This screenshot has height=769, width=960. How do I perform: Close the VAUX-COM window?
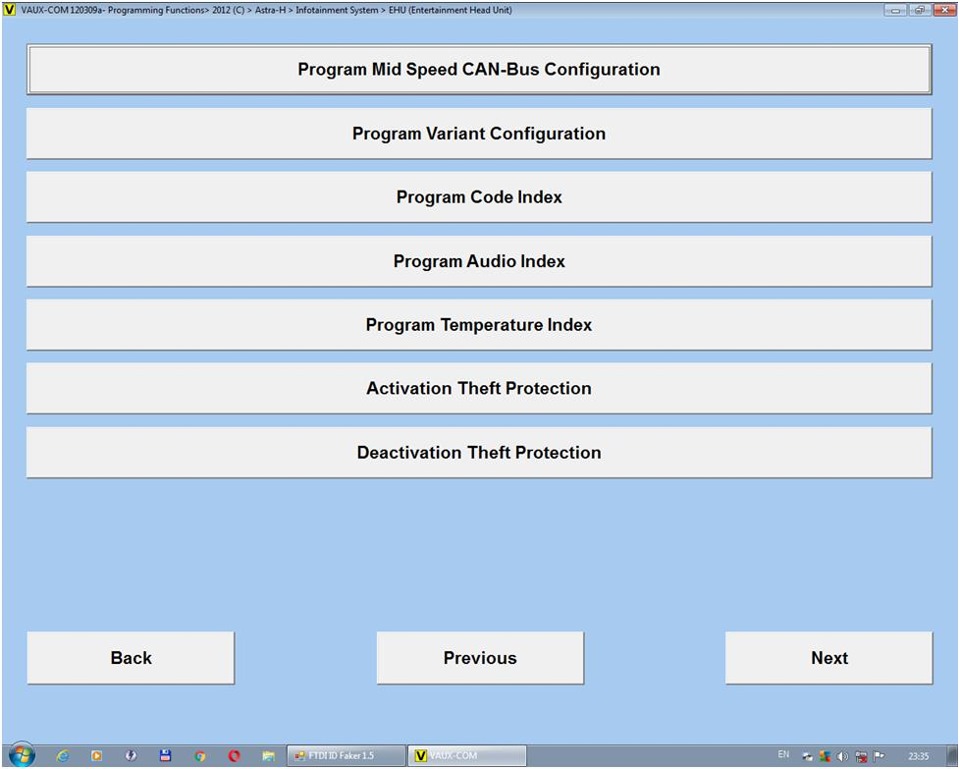944,10
